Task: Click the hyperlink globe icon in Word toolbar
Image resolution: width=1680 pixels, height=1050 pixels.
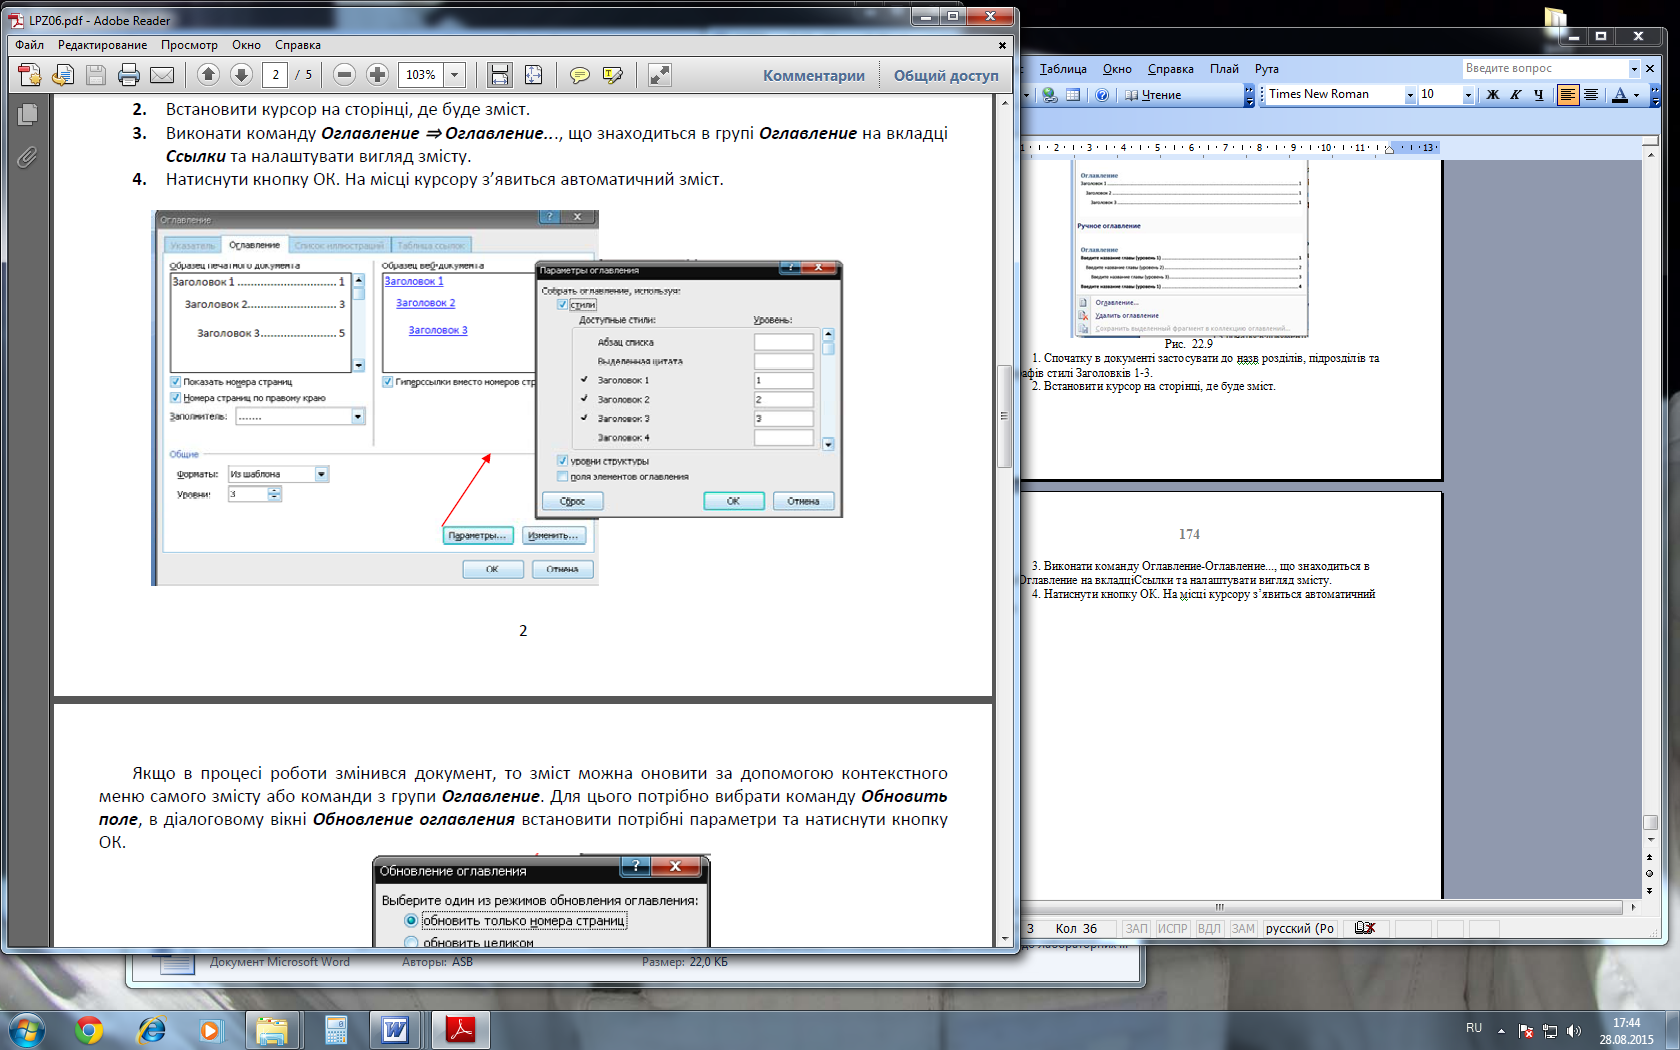Action: (x=1049, y=95)
